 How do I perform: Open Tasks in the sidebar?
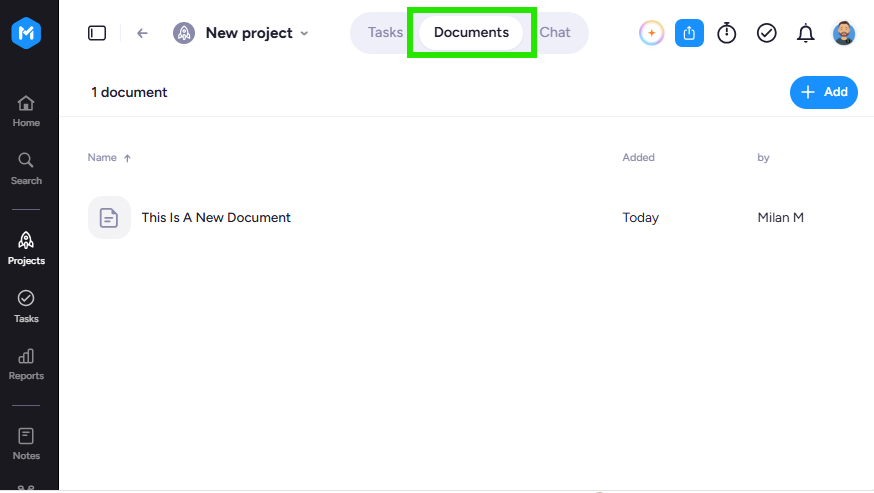[26, 307]
